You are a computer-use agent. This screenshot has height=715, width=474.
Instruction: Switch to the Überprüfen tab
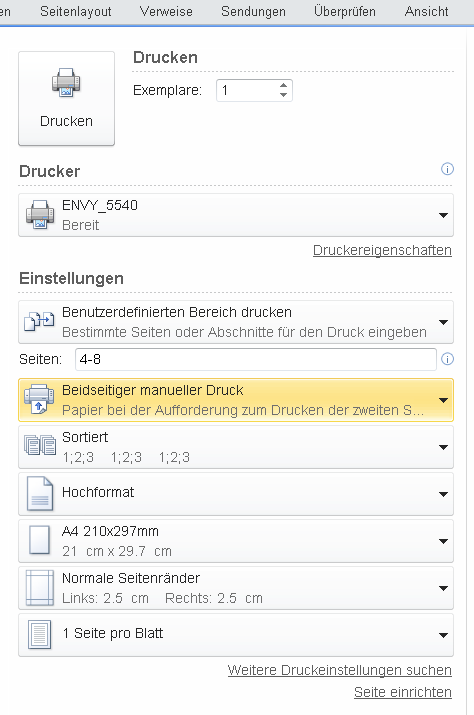pyautogui.click(x=345, y=11)
